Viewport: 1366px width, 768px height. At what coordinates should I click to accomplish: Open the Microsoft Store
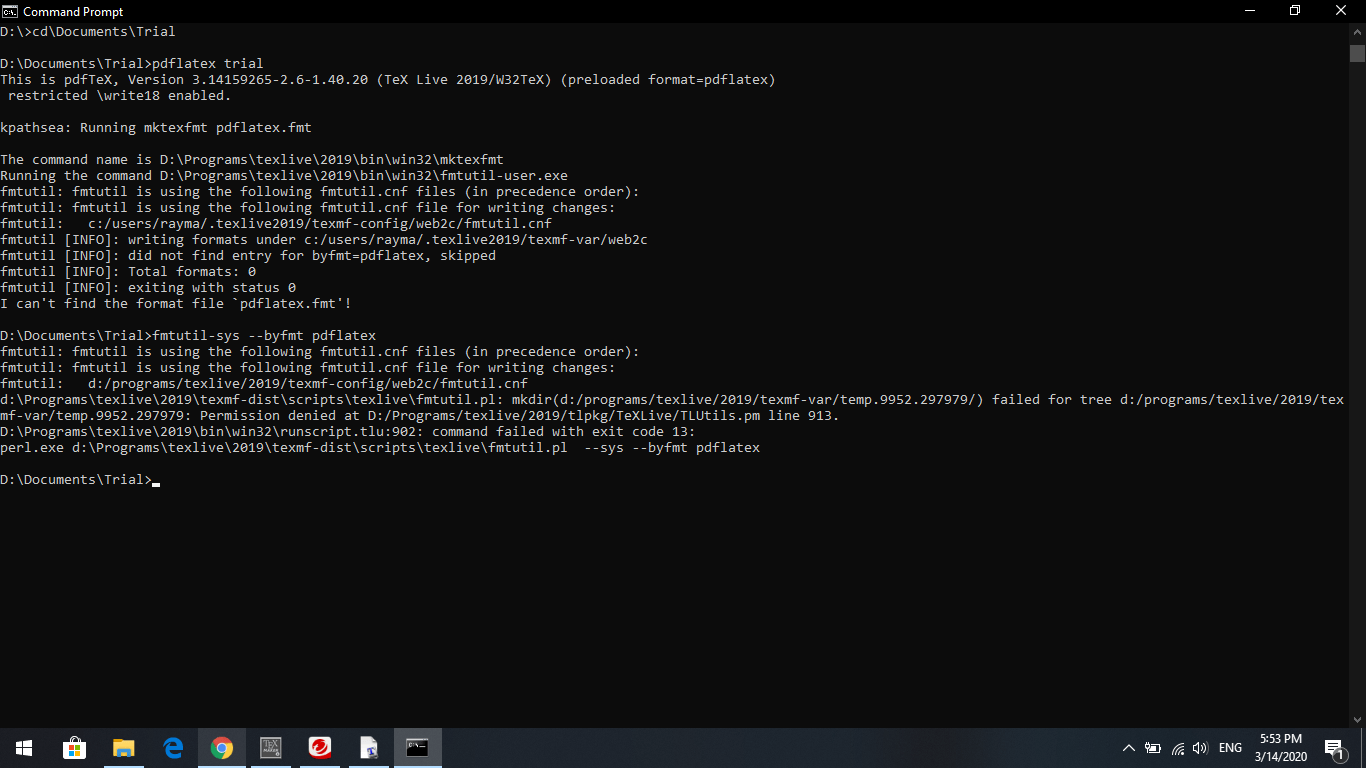(75, 747)
